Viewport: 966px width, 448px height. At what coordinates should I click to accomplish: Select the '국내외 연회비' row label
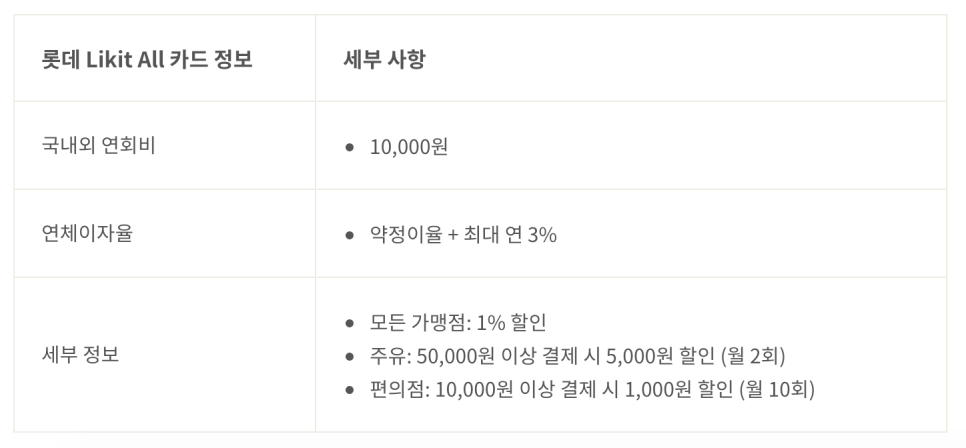click(x=98, y=145)
